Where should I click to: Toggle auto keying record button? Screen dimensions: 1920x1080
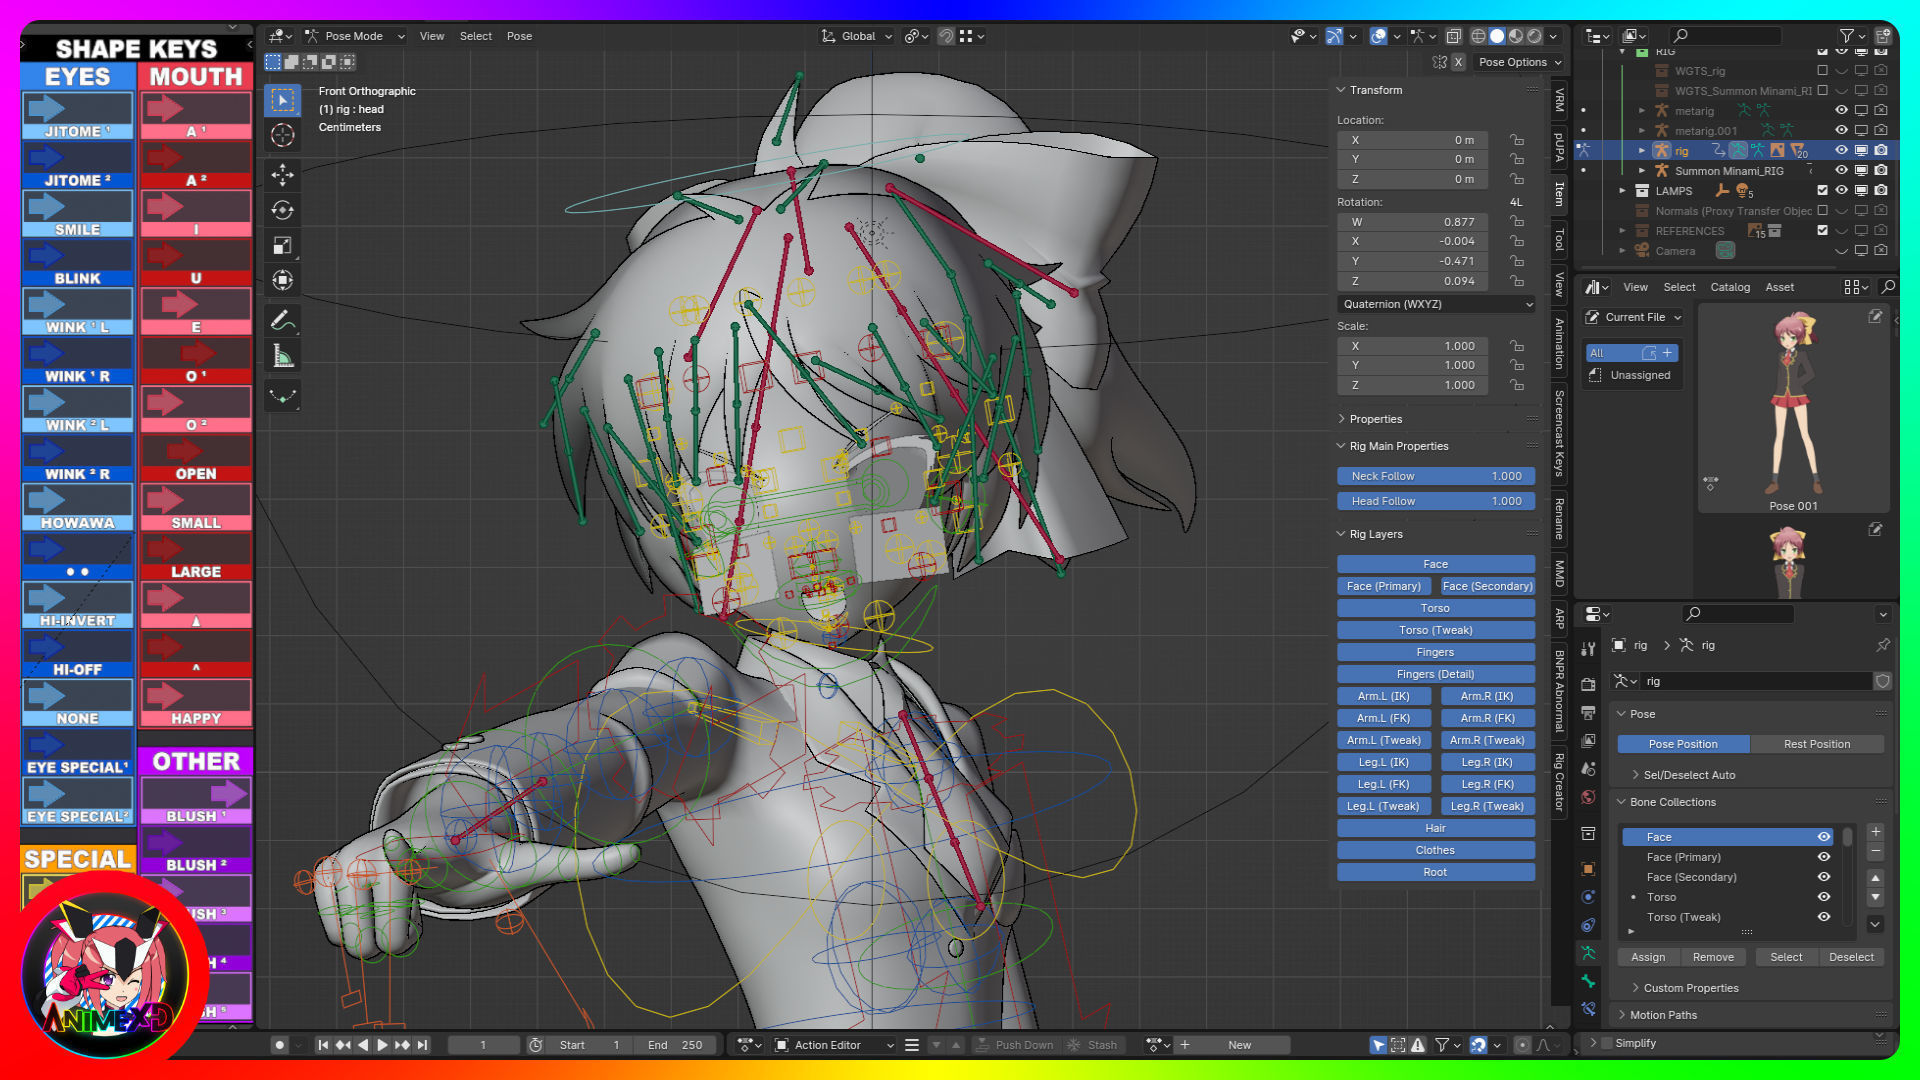[x=279, y=1045]
